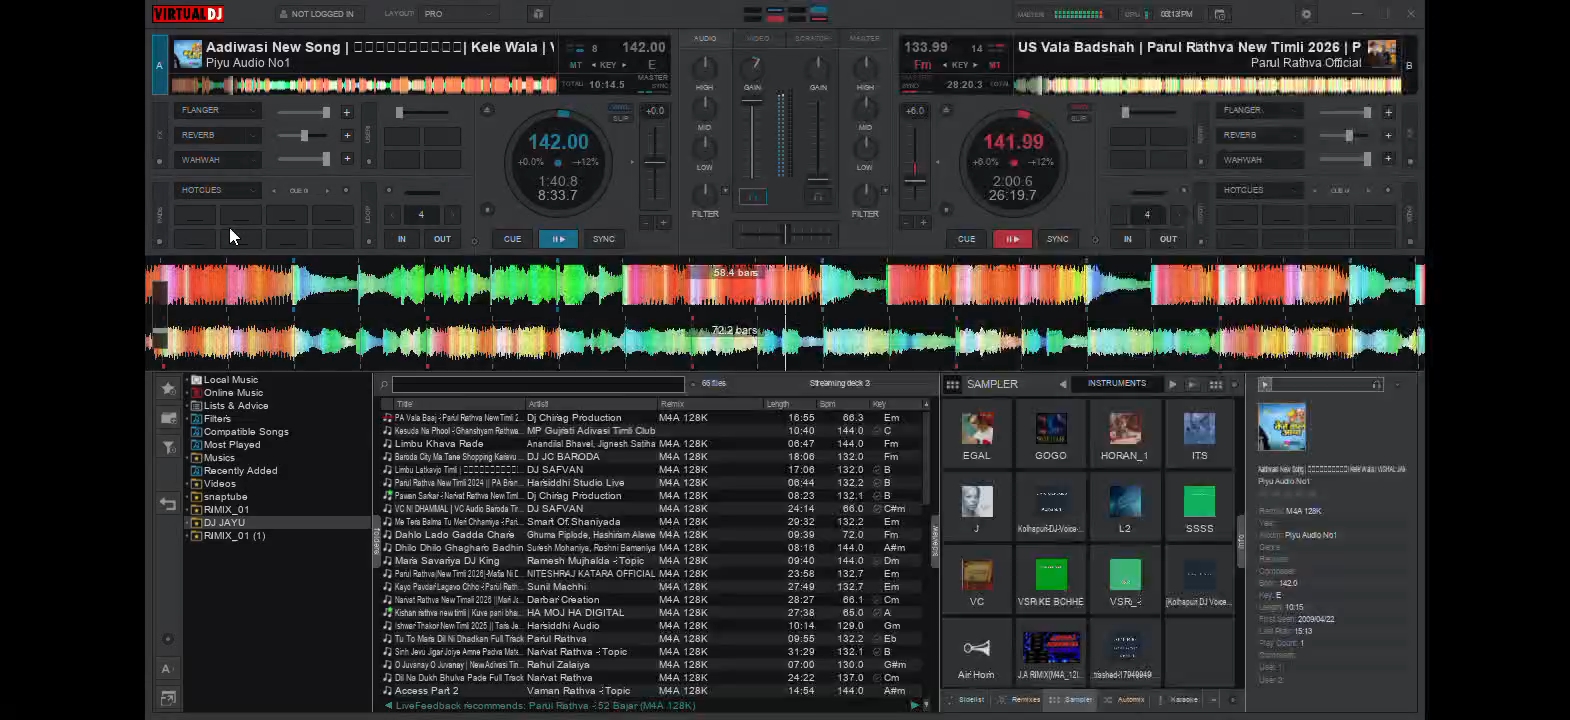
Task: Click the back arrow sidebar icon
Action: click(168, 504)
